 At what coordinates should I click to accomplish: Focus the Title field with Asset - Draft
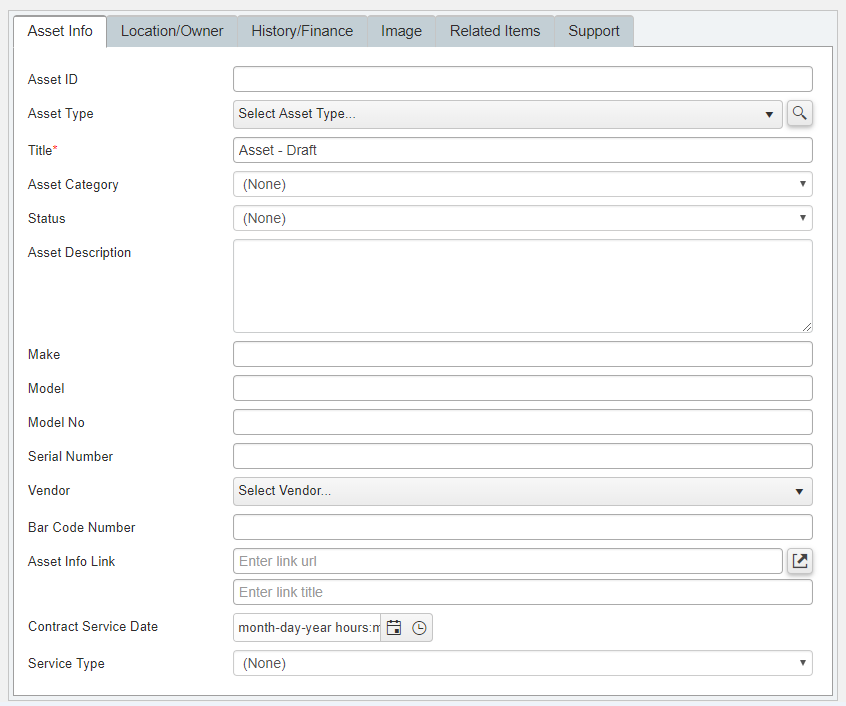coord(523,150)
